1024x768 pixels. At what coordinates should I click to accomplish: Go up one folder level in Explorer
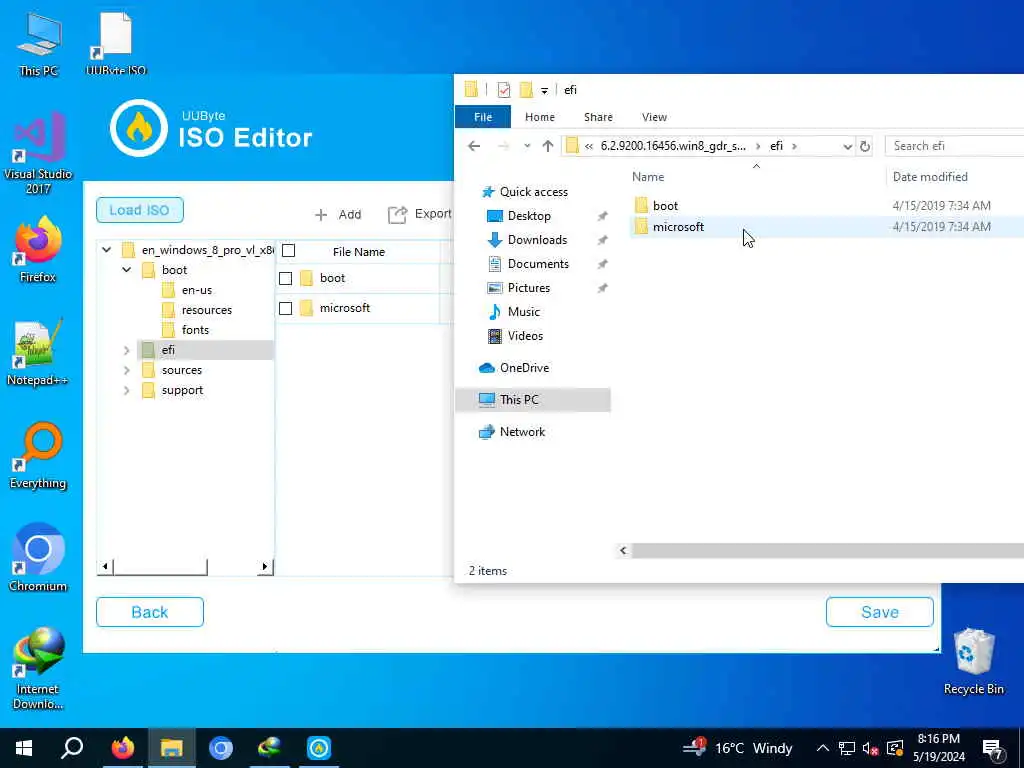(548, 146)
